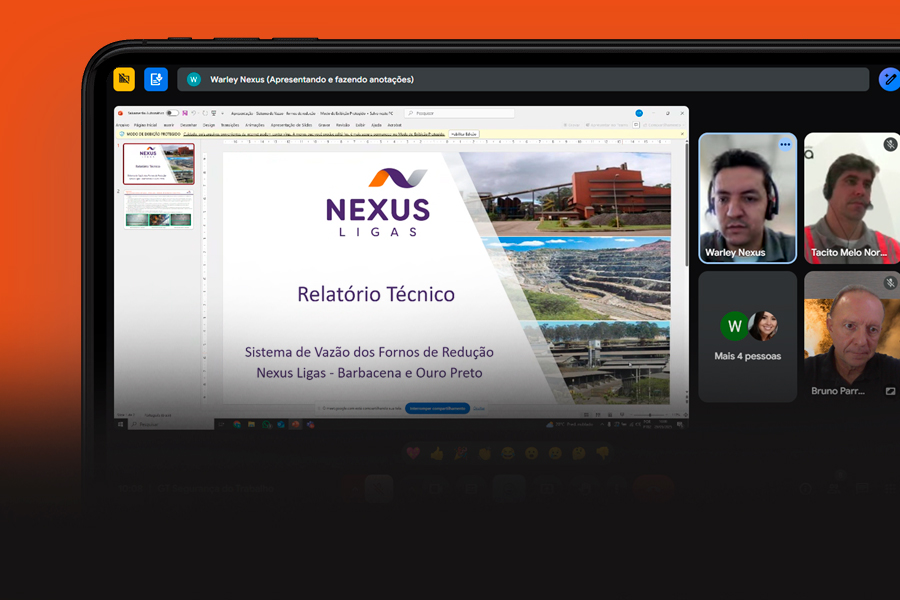The width and height of the screenshot is (900, 600).
Task: Send the clapping hands emoji reaction
Action: 484,454
